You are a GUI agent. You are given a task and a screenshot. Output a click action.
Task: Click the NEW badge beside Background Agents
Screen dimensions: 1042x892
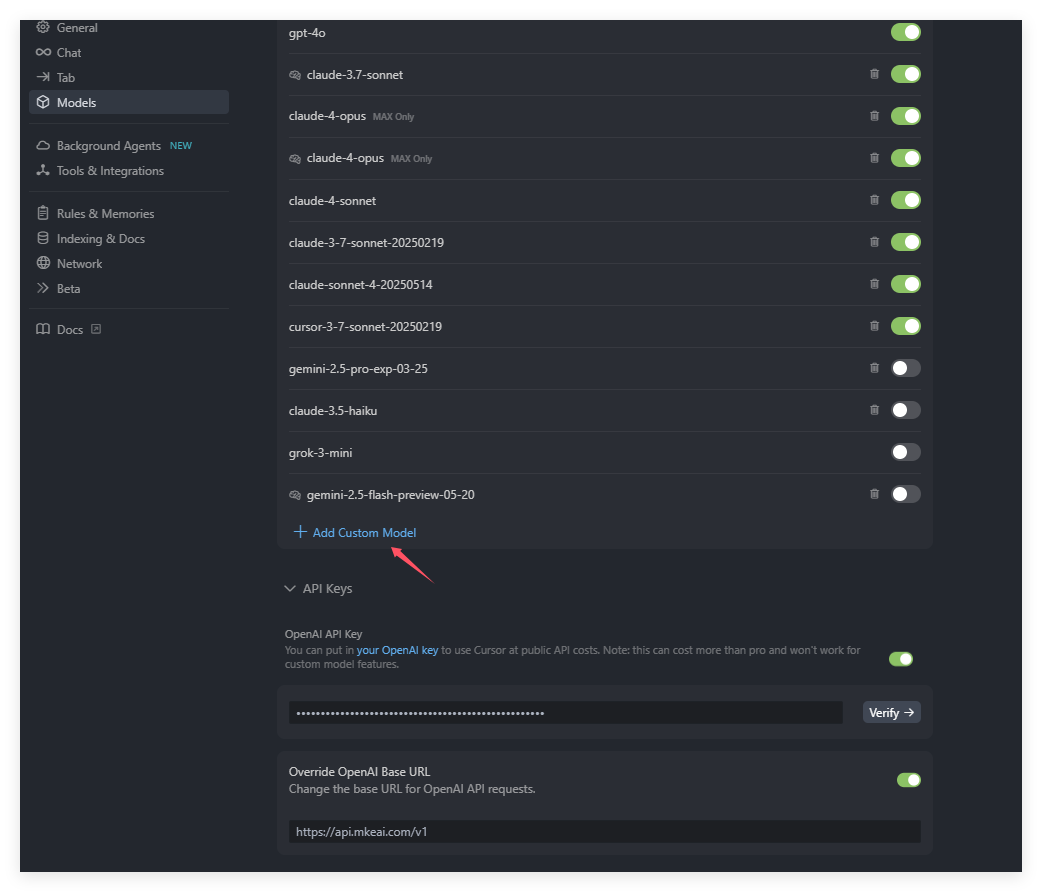pyautogui.click(x=181, y=146)
